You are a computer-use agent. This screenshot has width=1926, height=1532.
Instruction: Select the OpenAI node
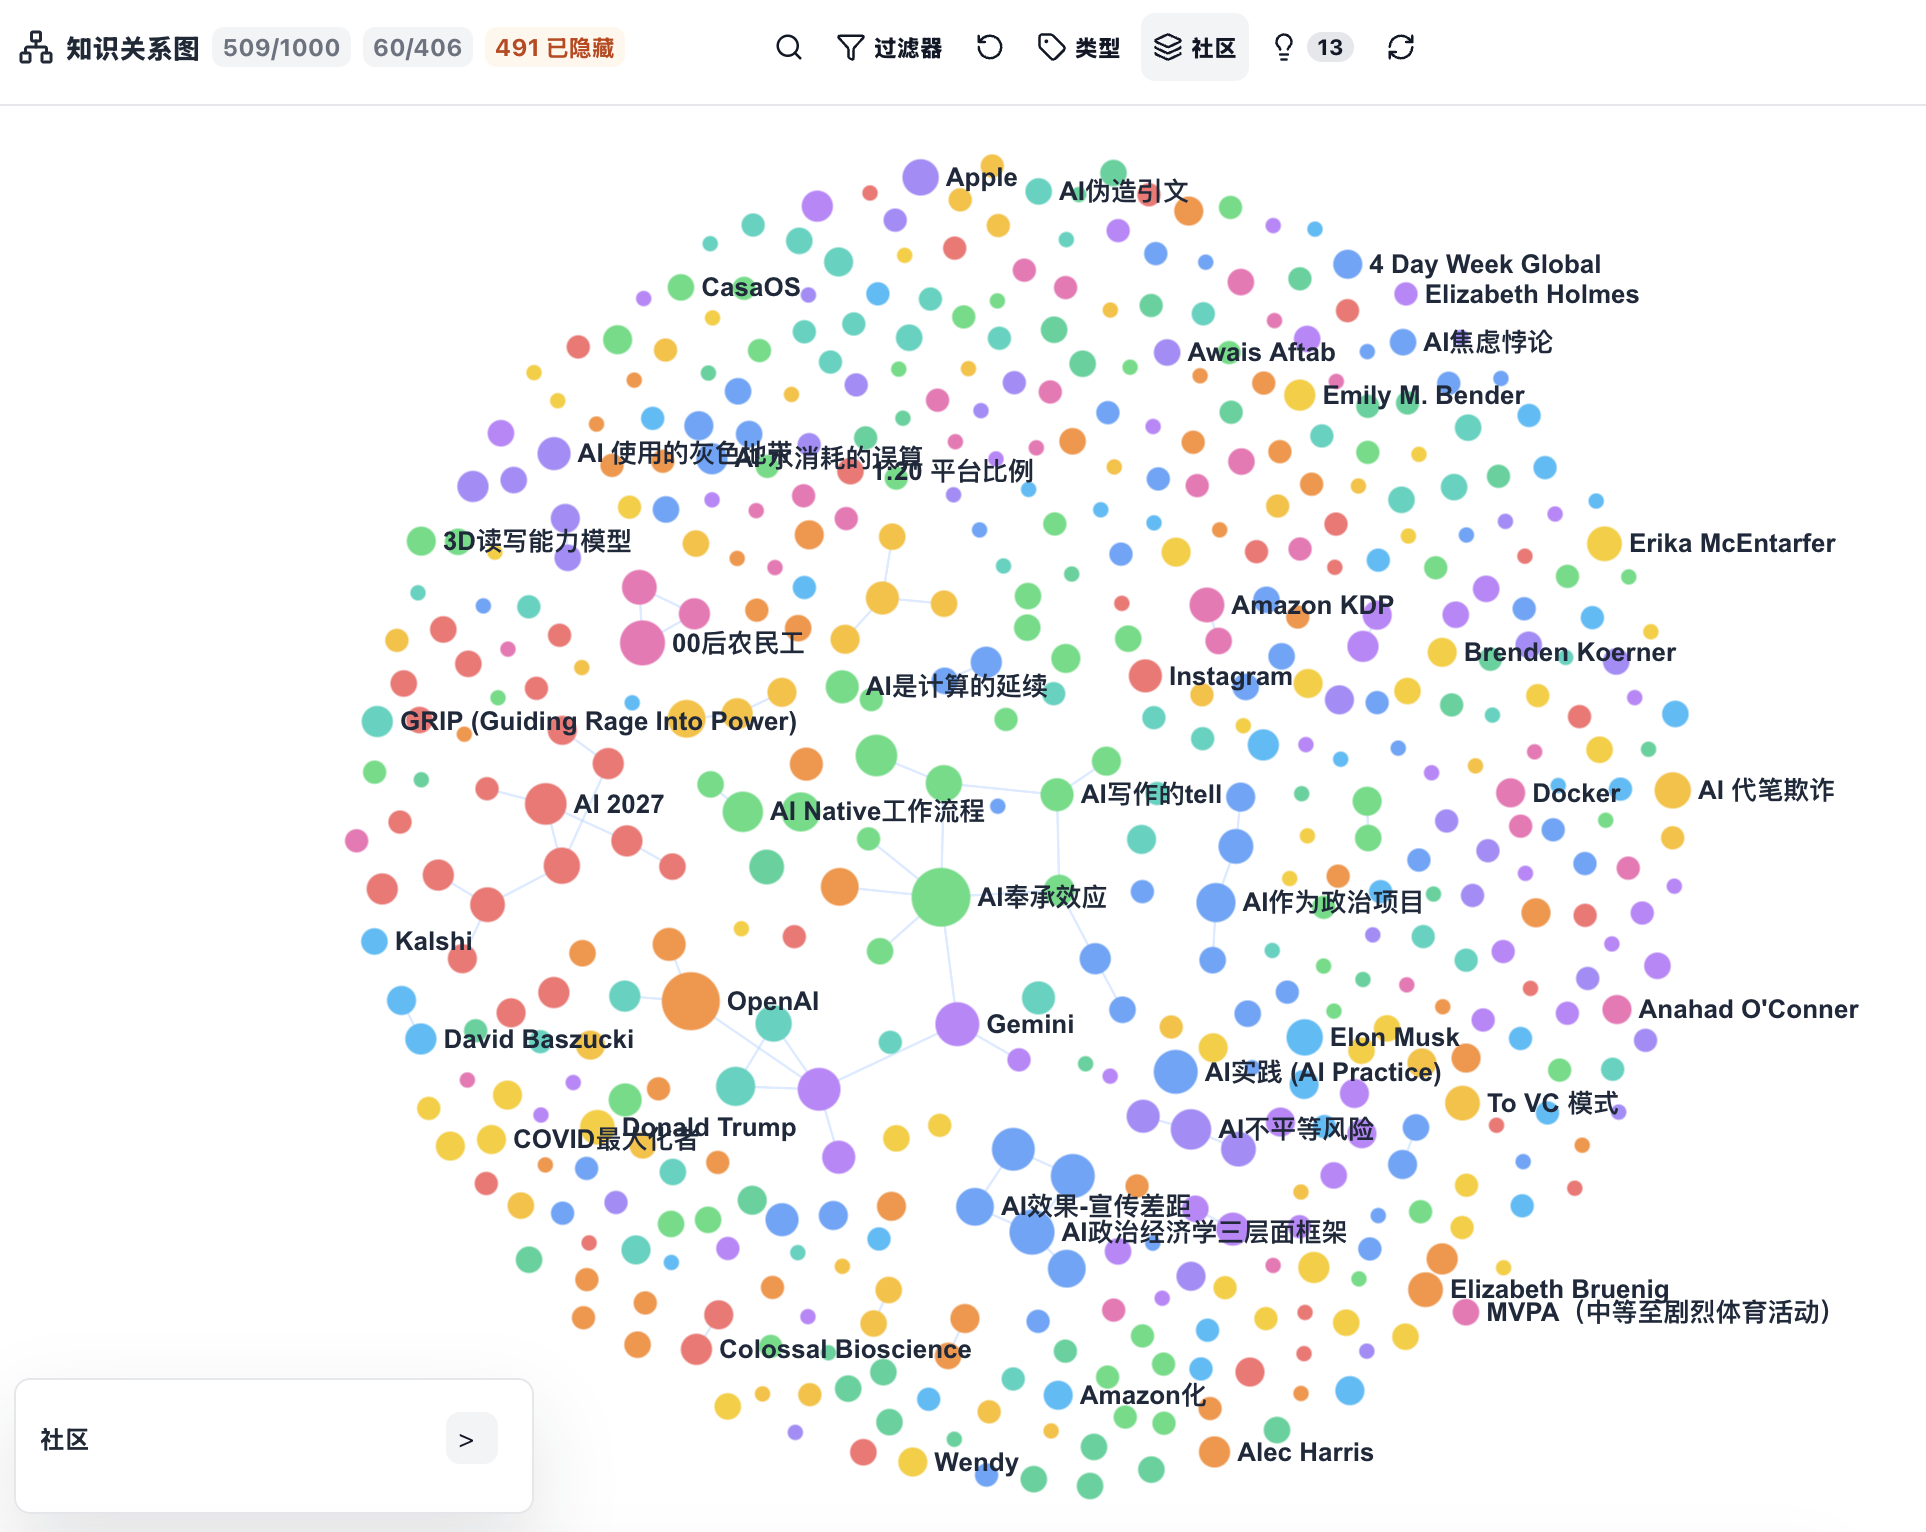pos(690,1001)
